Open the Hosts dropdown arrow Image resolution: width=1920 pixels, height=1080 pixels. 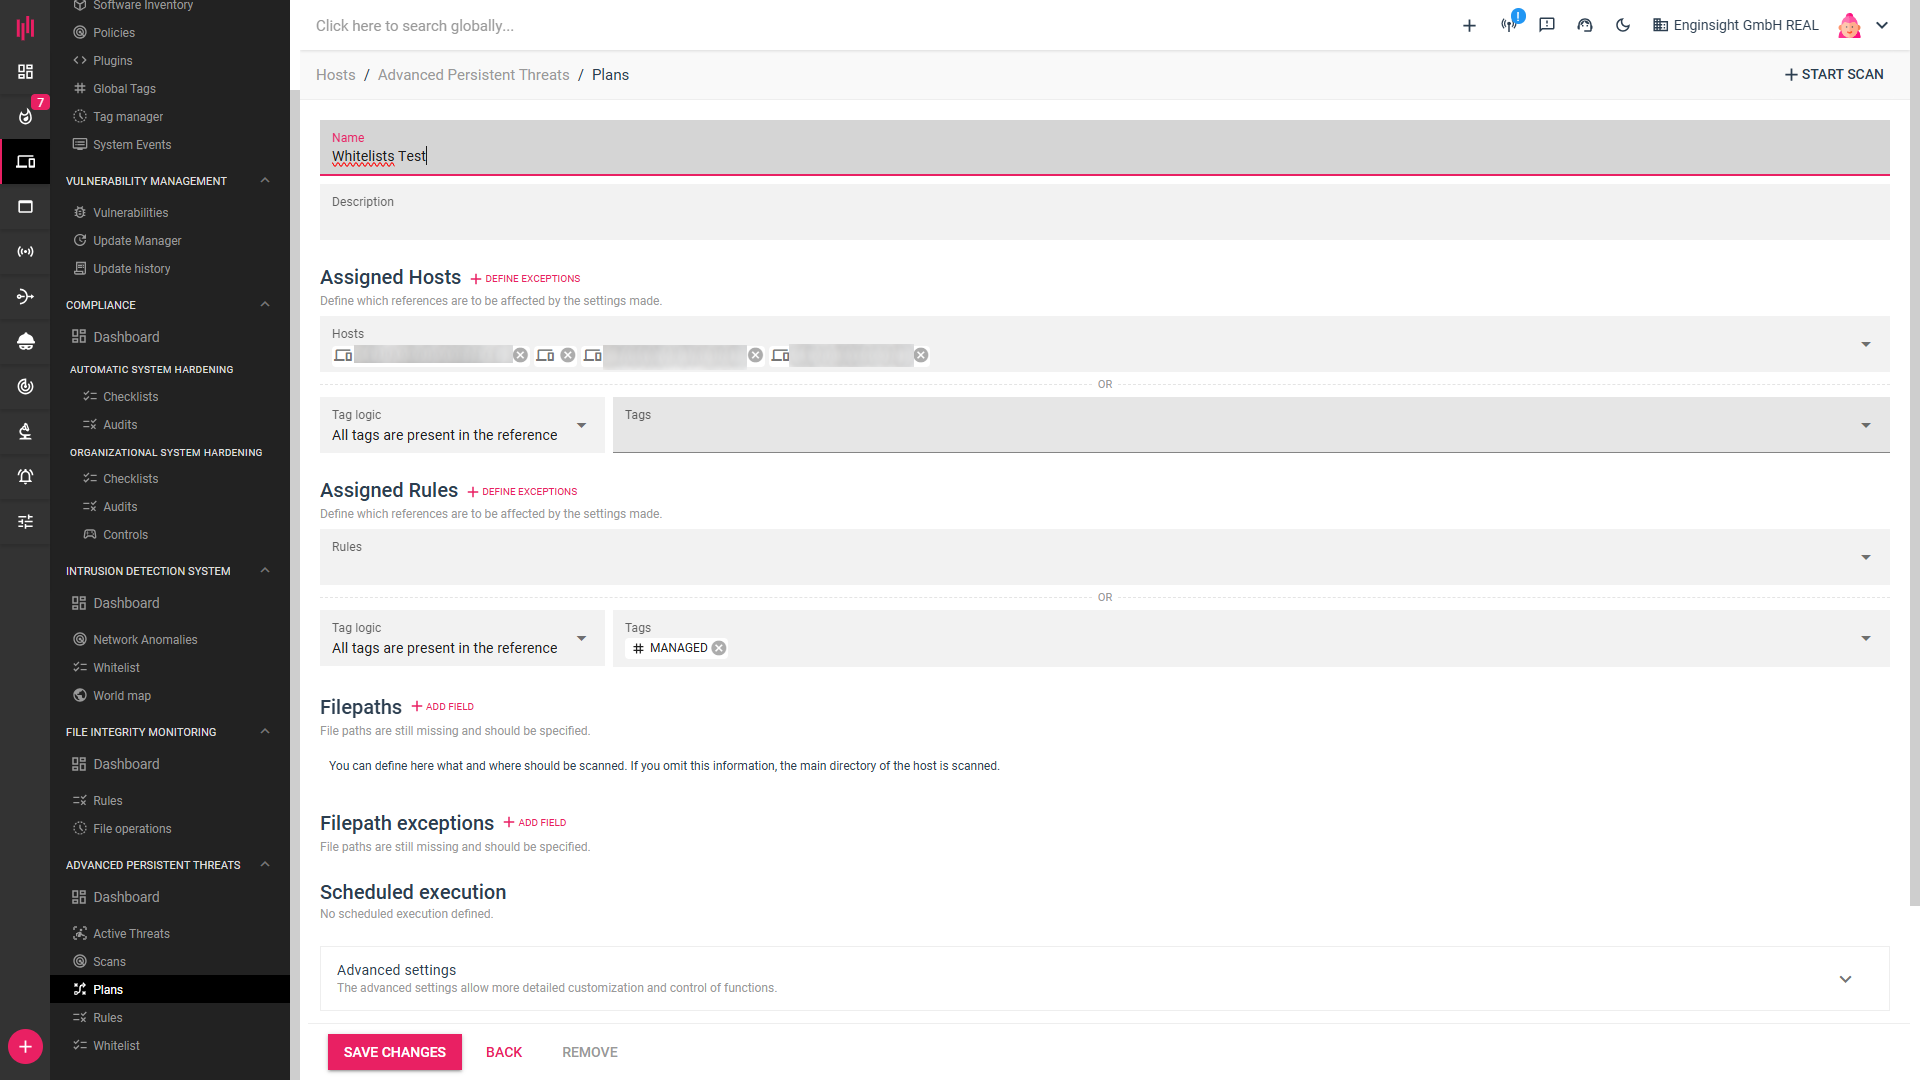pos(1865,344)
